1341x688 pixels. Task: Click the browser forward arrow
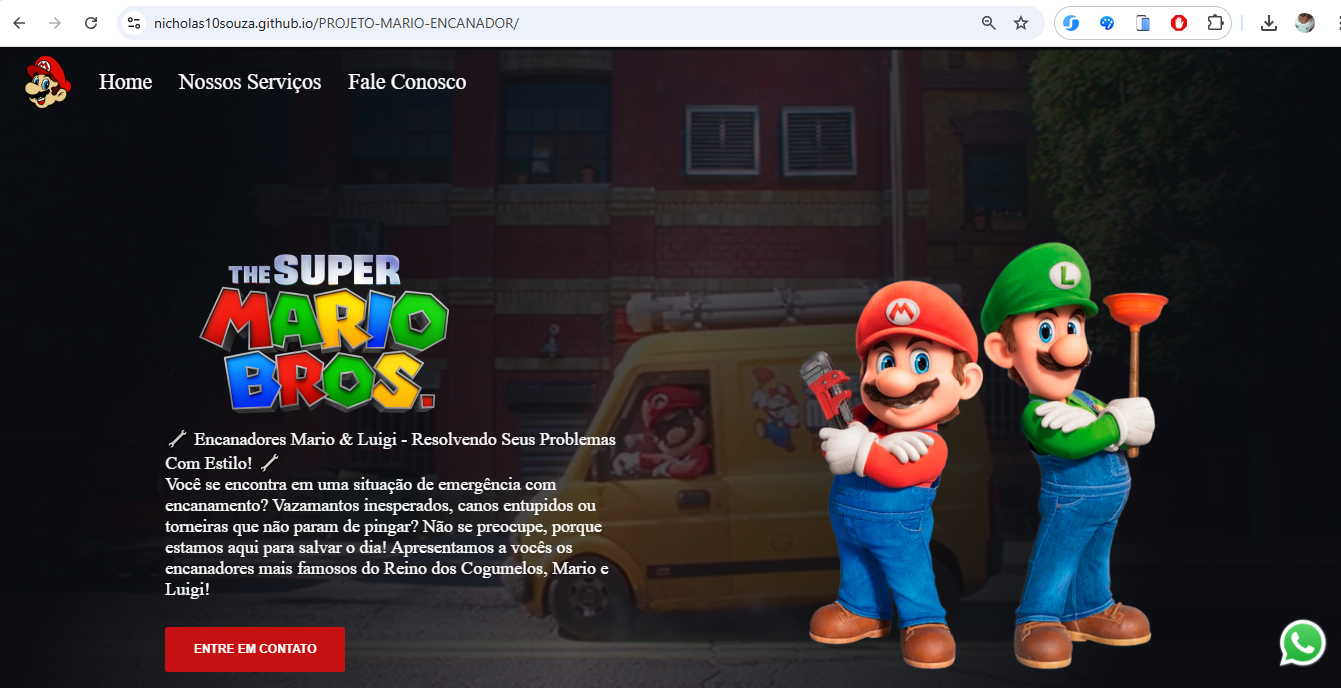tap(55, 23)
